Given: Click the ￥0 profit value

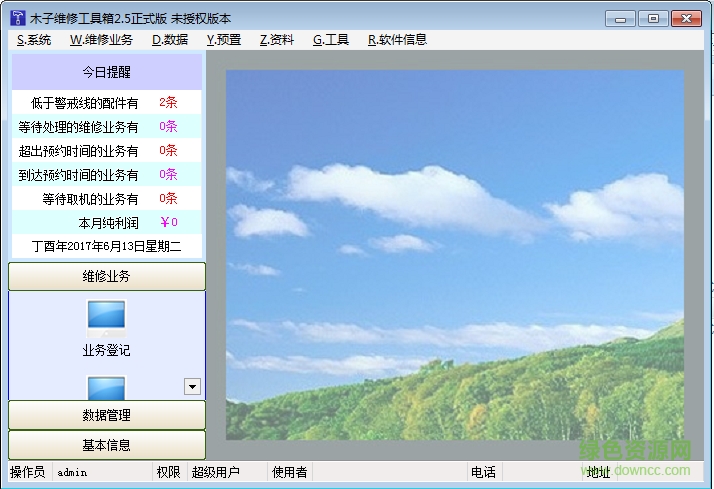Looking at the screenshot, I should tap(169, 222).
